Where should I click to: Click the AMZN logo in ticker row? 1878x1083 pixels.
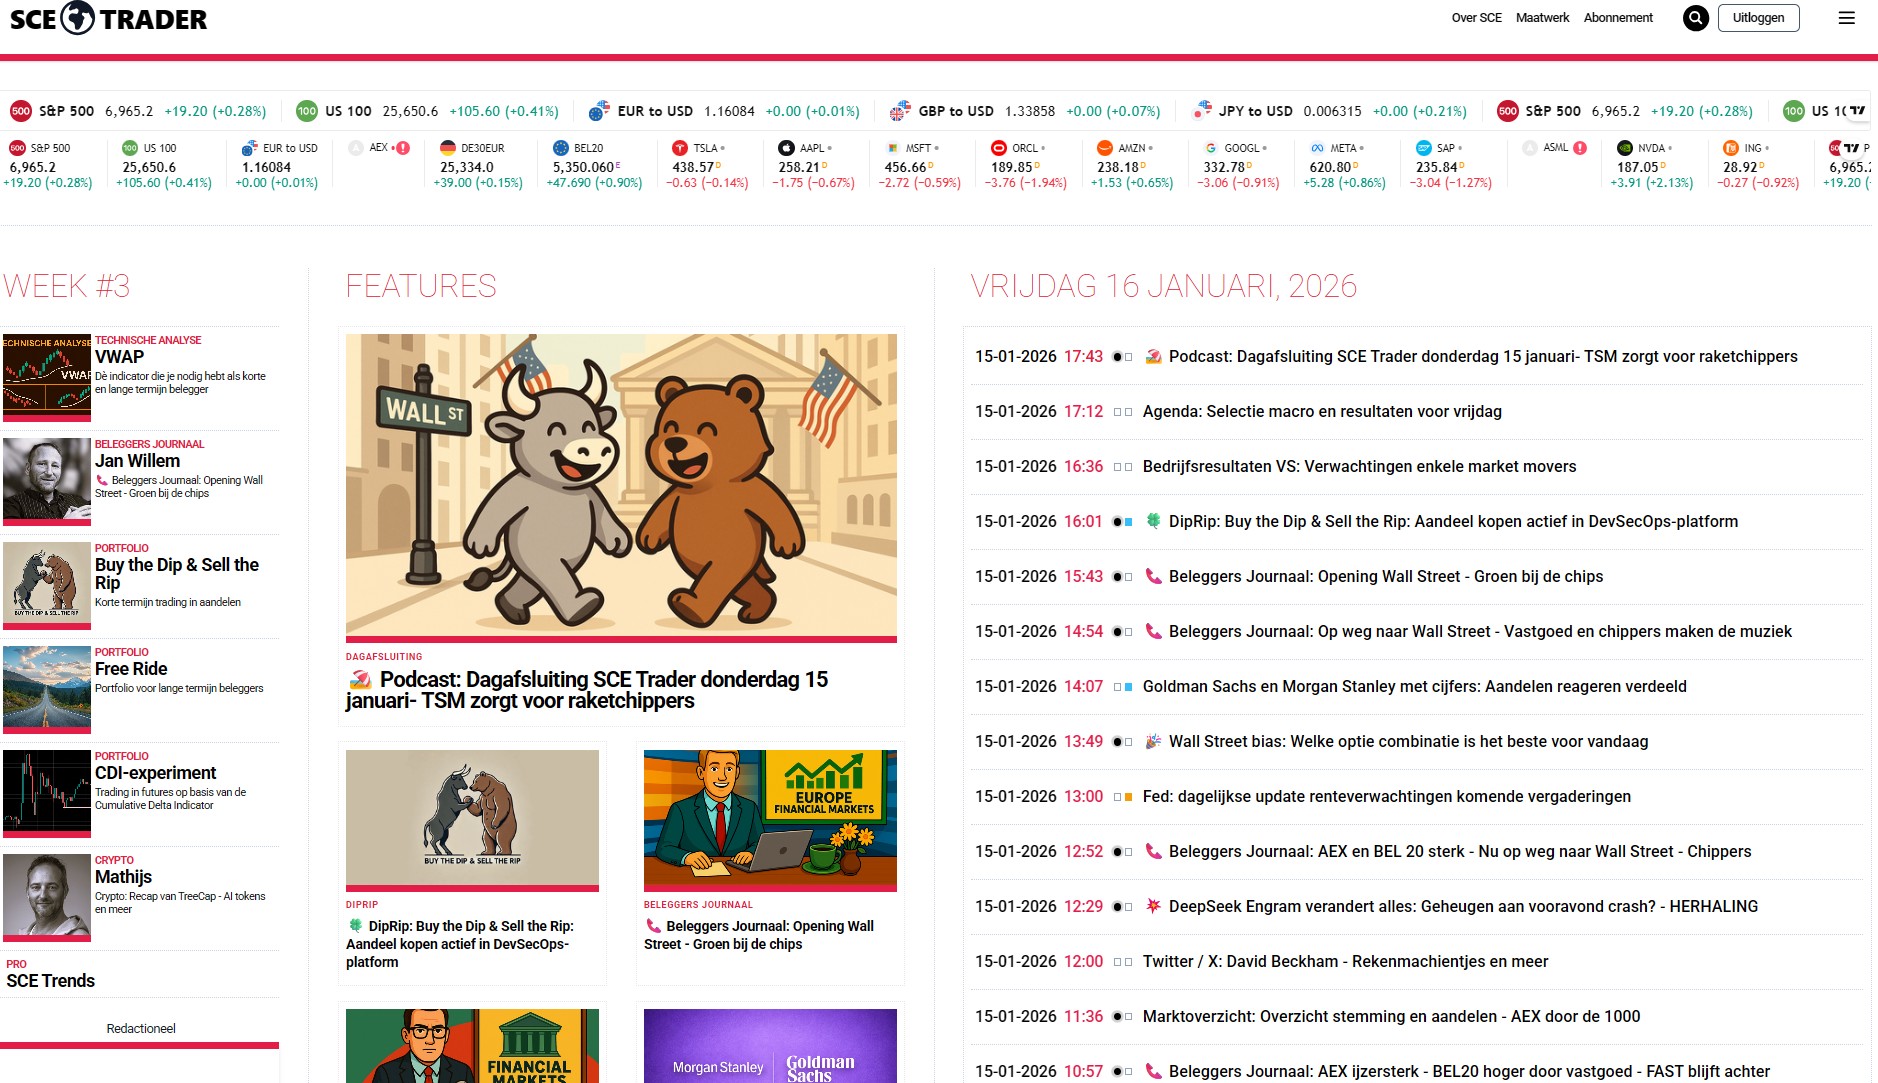[1104, 148]
